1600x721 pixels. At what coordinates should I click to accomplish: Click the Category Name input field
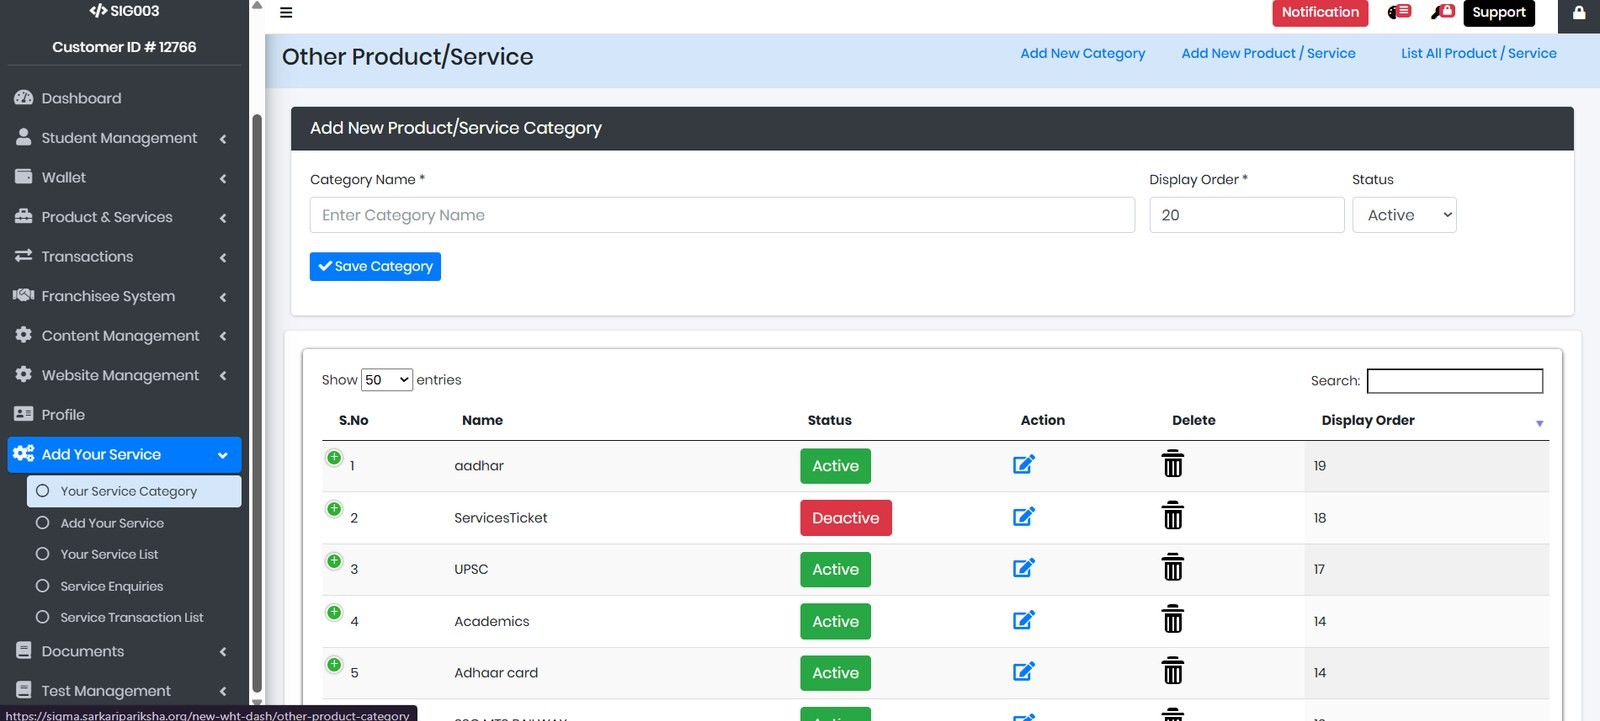(x=722, y=215)
